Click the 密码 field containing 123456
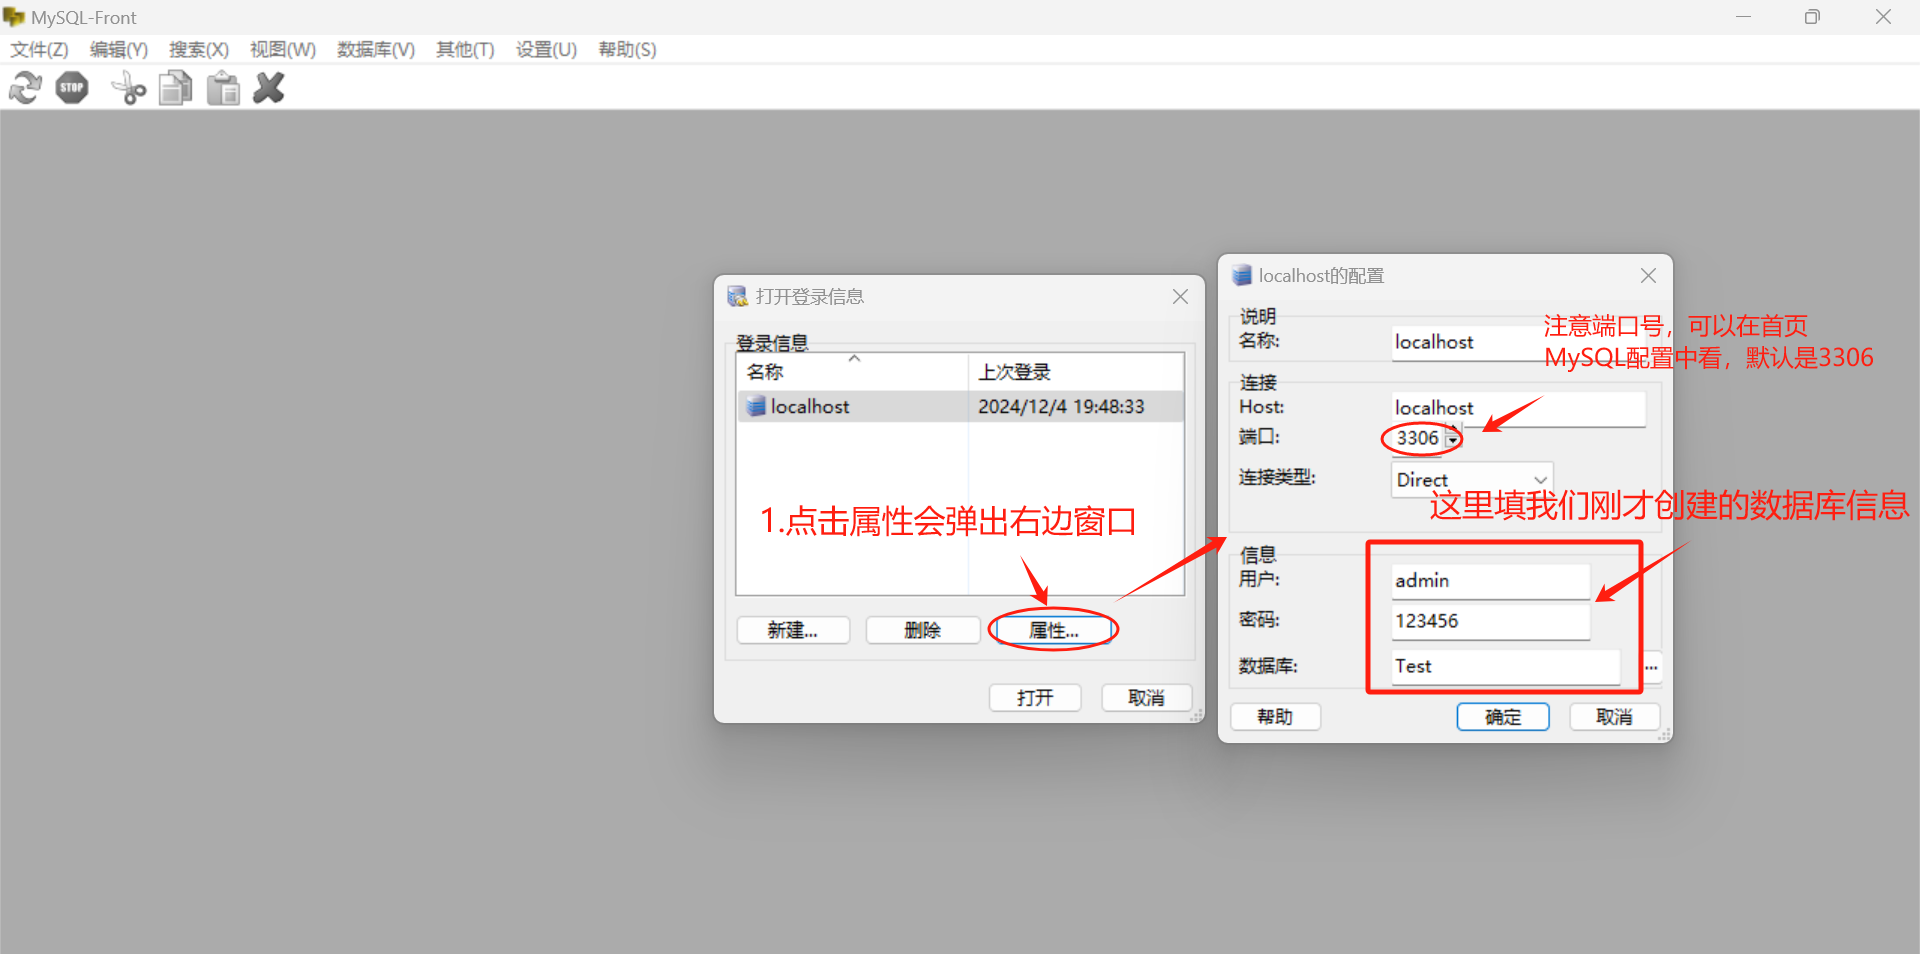This screenshot has width=1920, height=954. coord(1490,621)
